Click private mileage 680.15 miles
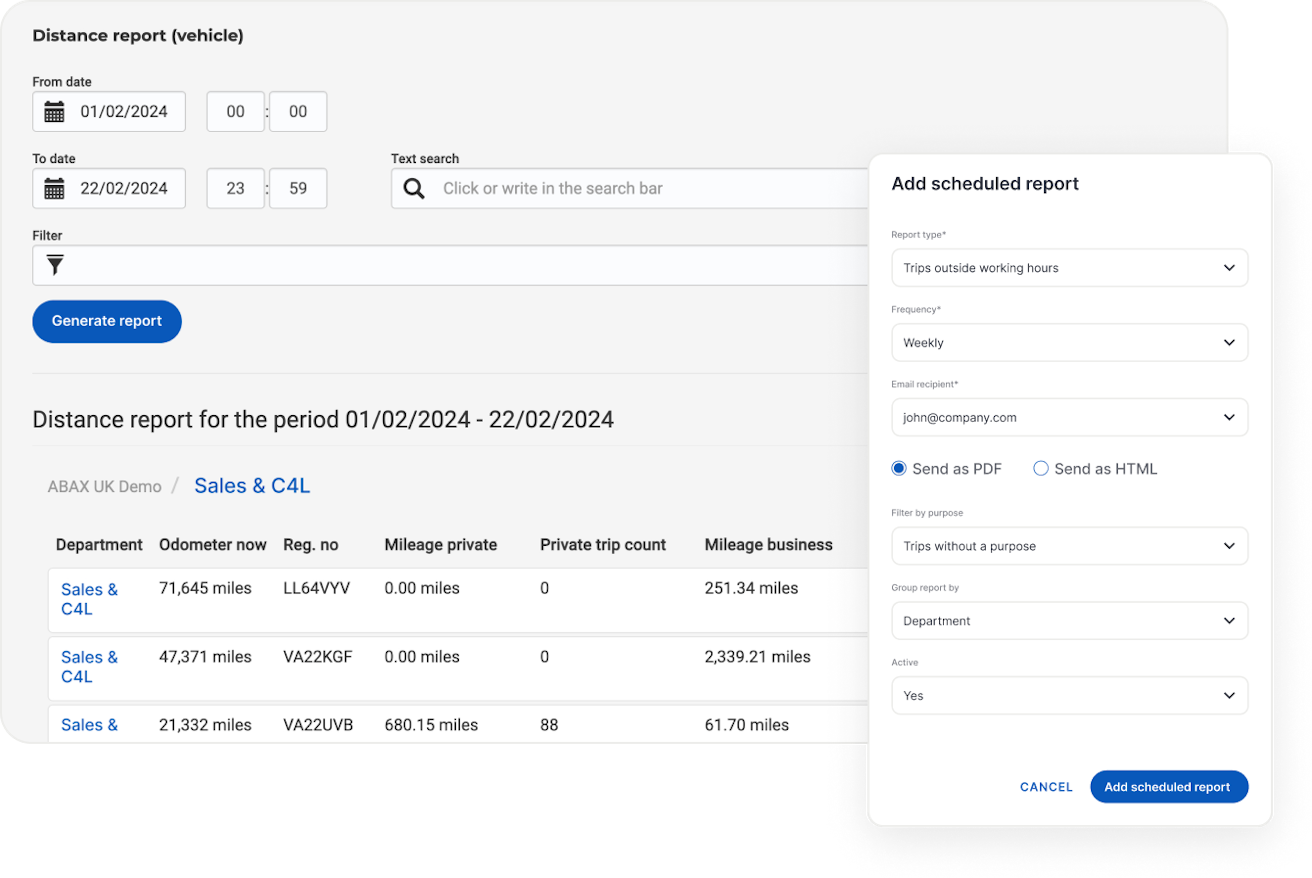 coord(431,725)
